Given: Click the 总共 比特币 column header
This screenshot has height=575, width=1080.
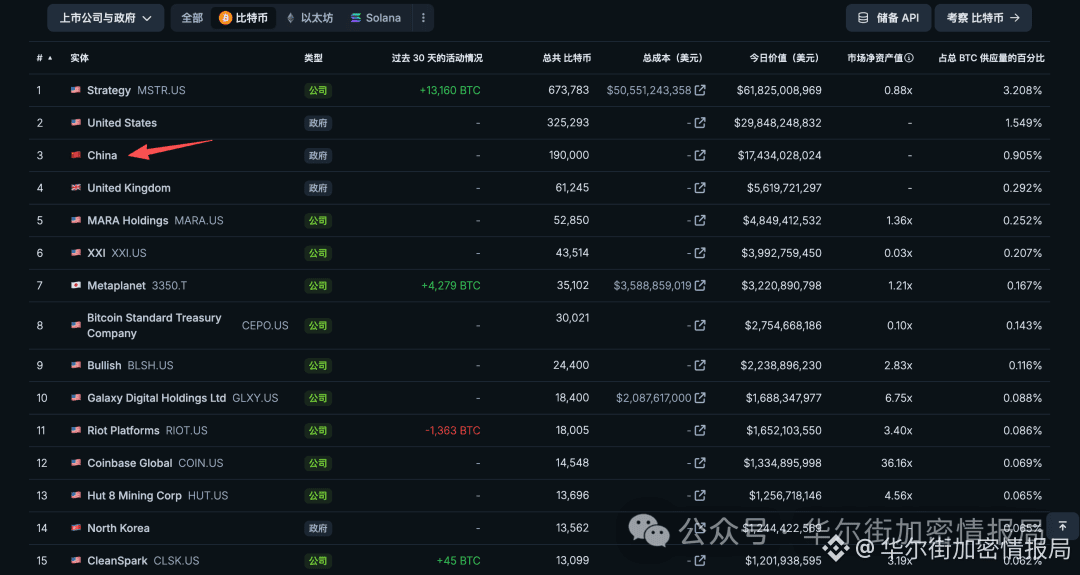Looking at the screenshot, I should [x=566, y=58].
